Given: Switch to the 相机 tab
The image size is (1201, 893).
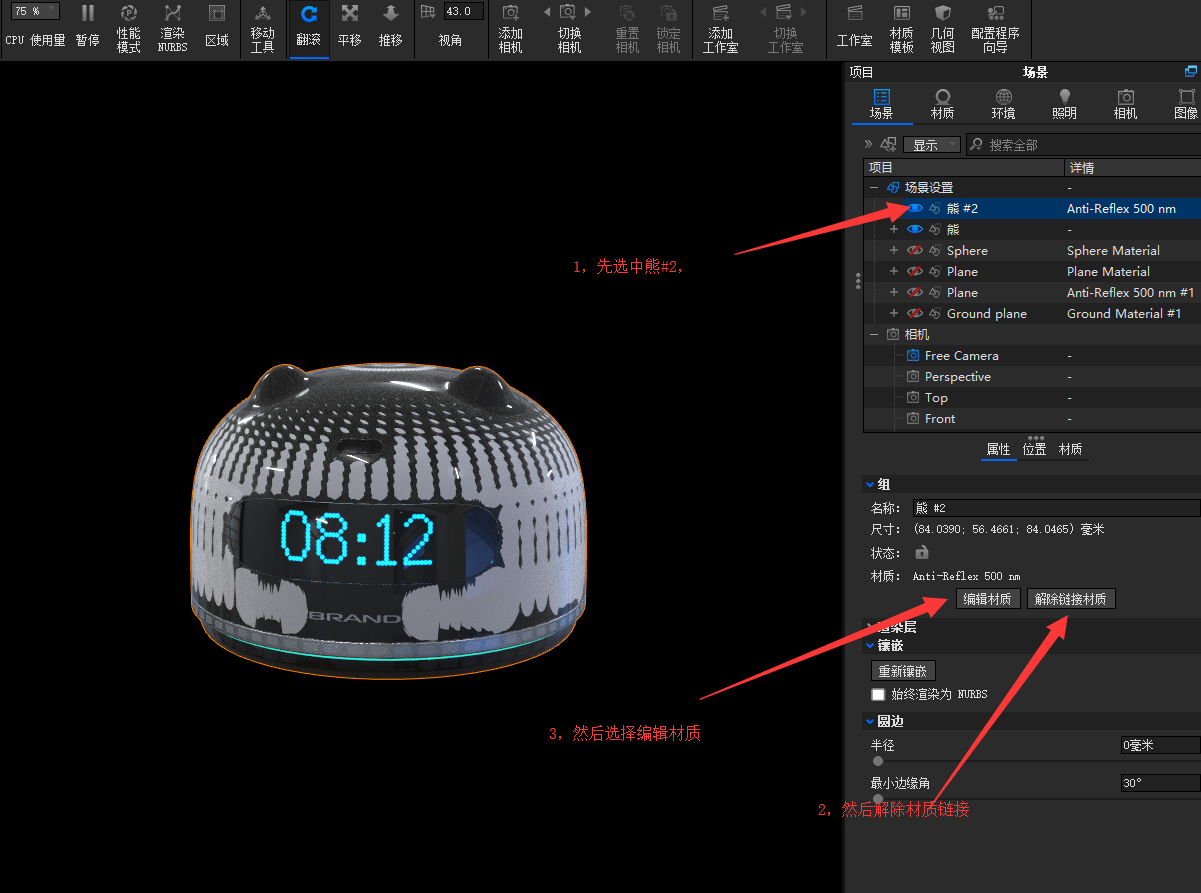Looking at the screenshot, I should [1125, 104].
